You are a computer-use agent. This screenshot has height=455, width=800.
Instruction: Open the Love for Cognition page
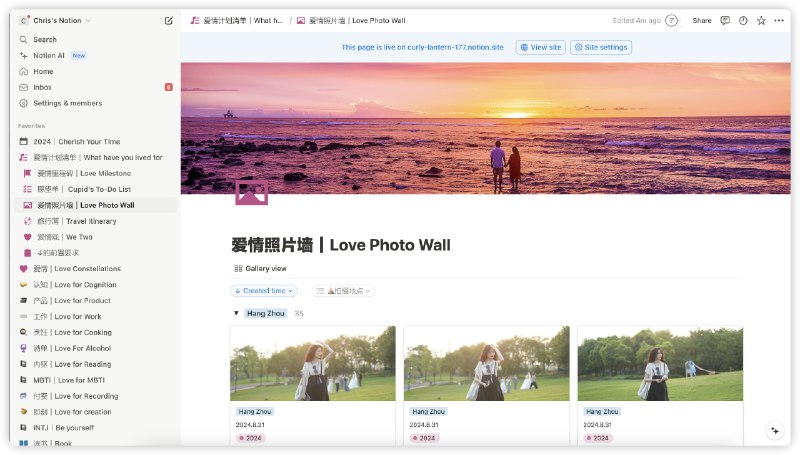tap(74, 285)
